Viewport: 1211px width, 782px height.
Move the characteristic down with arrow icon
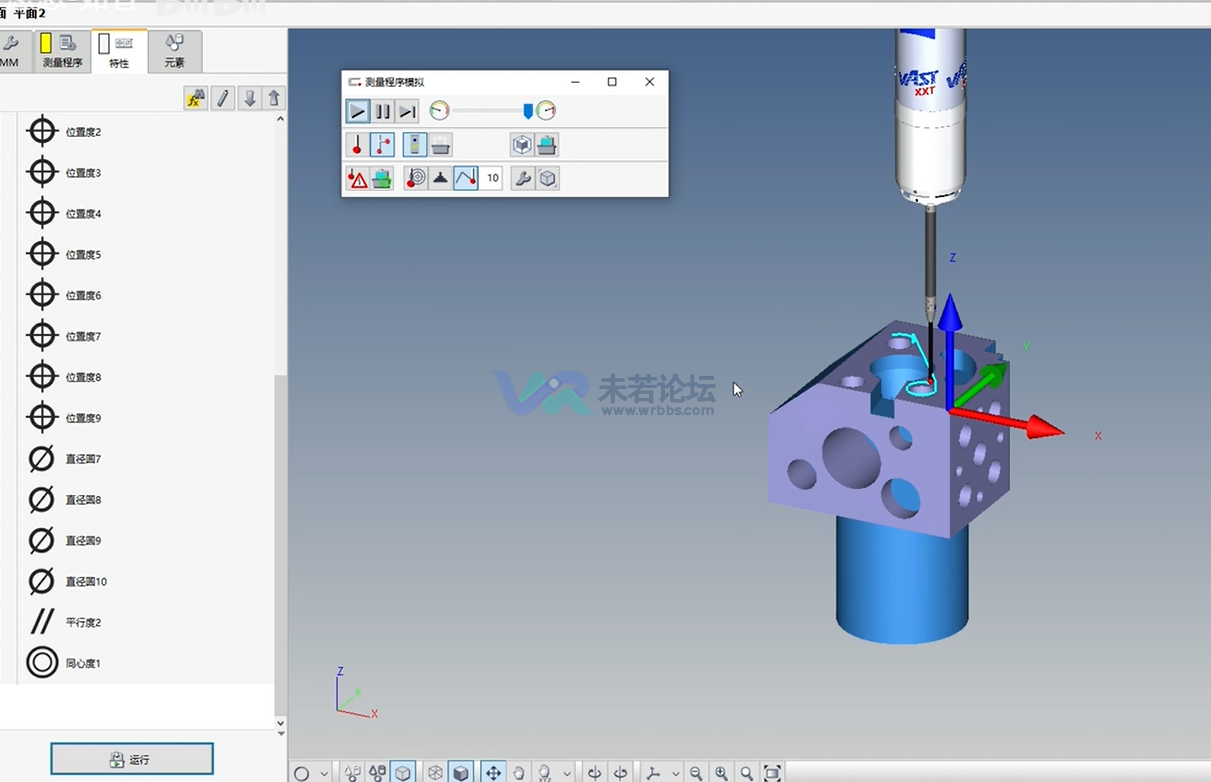tap(250, 98)
